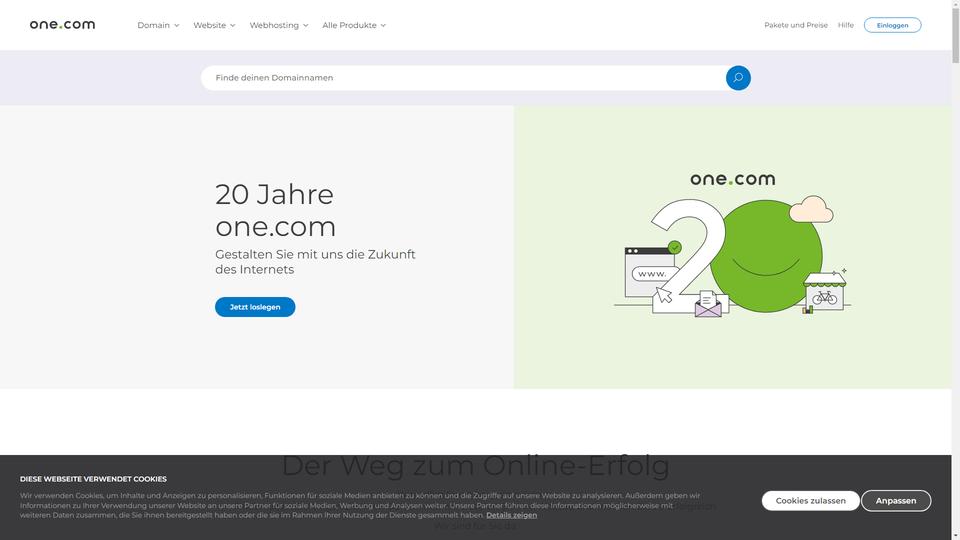Image resolution: width=960 pixels, height=540 pixels.
Task: Click the 20 years one.com illustration
Action: (x=732, y=245)
